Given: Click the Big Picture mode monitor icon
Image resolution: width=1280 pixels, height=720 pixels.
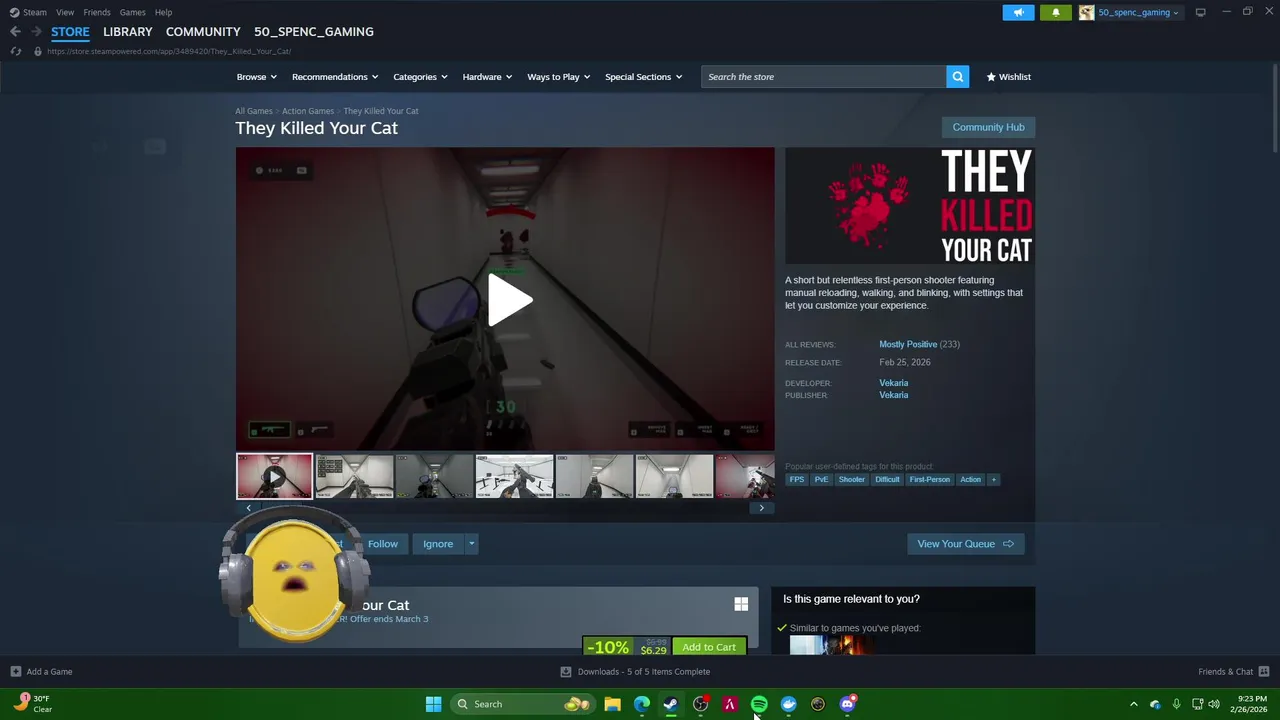Looking at the screenshot, I should tap(1200, 12).
